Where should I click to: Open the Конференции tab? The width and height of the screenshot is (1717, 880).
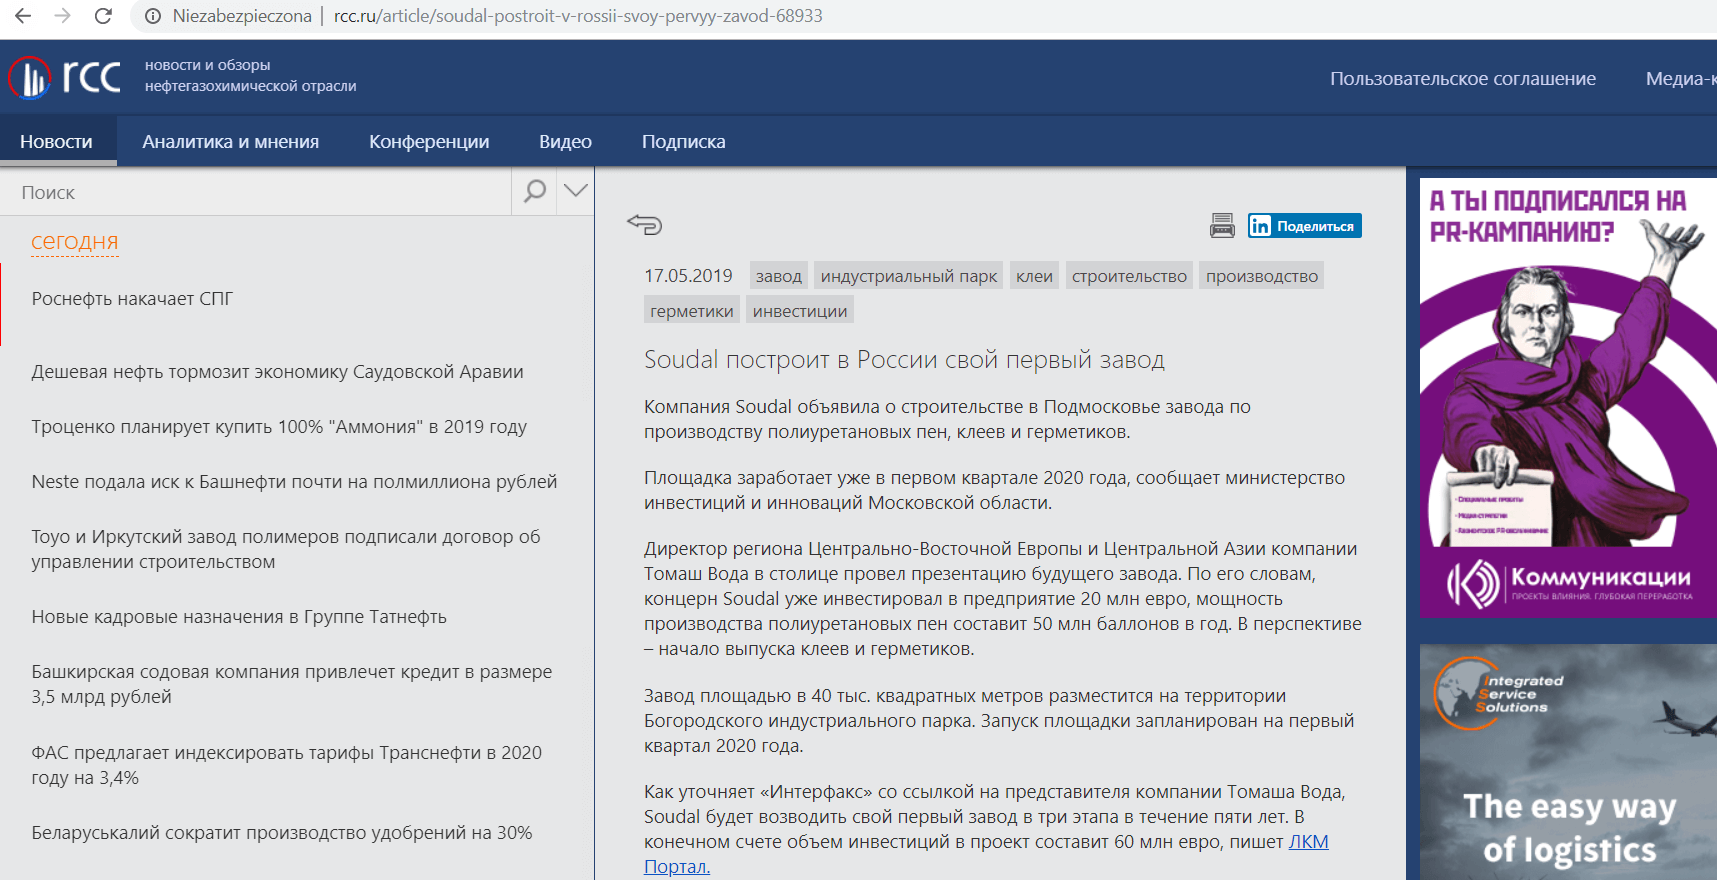(429, 142)
